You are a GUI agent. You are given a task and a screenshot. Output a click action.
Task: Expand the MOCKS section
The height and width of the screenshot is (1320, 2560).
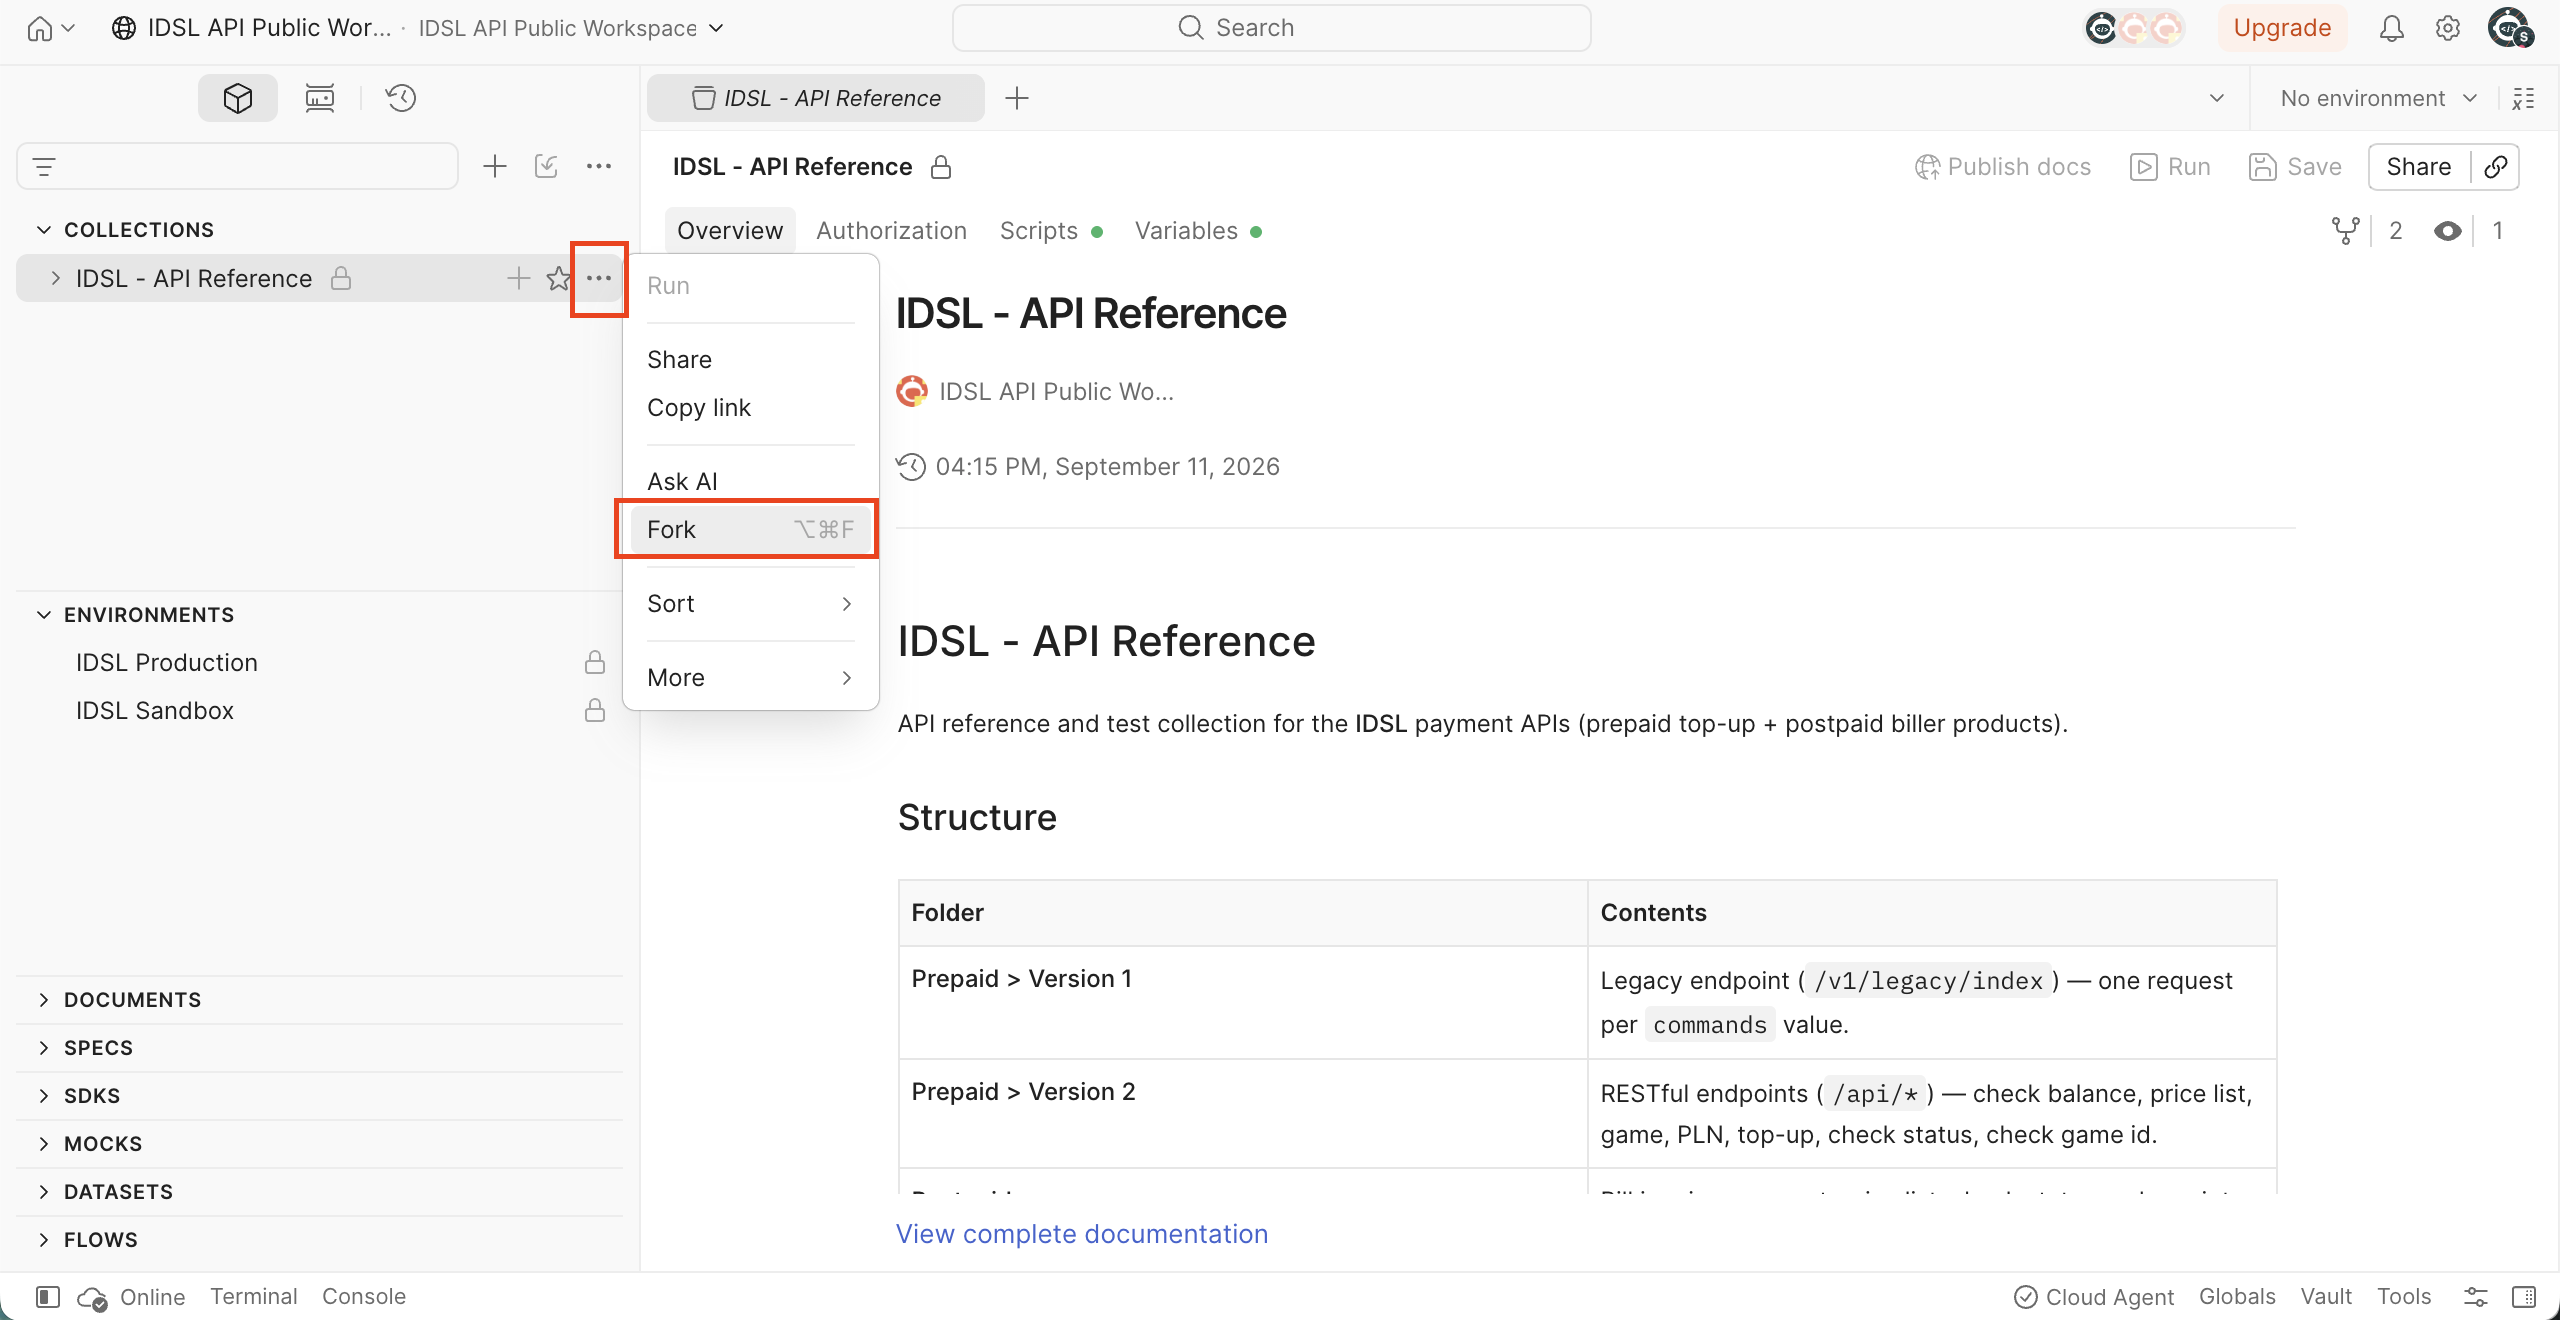44,1144
